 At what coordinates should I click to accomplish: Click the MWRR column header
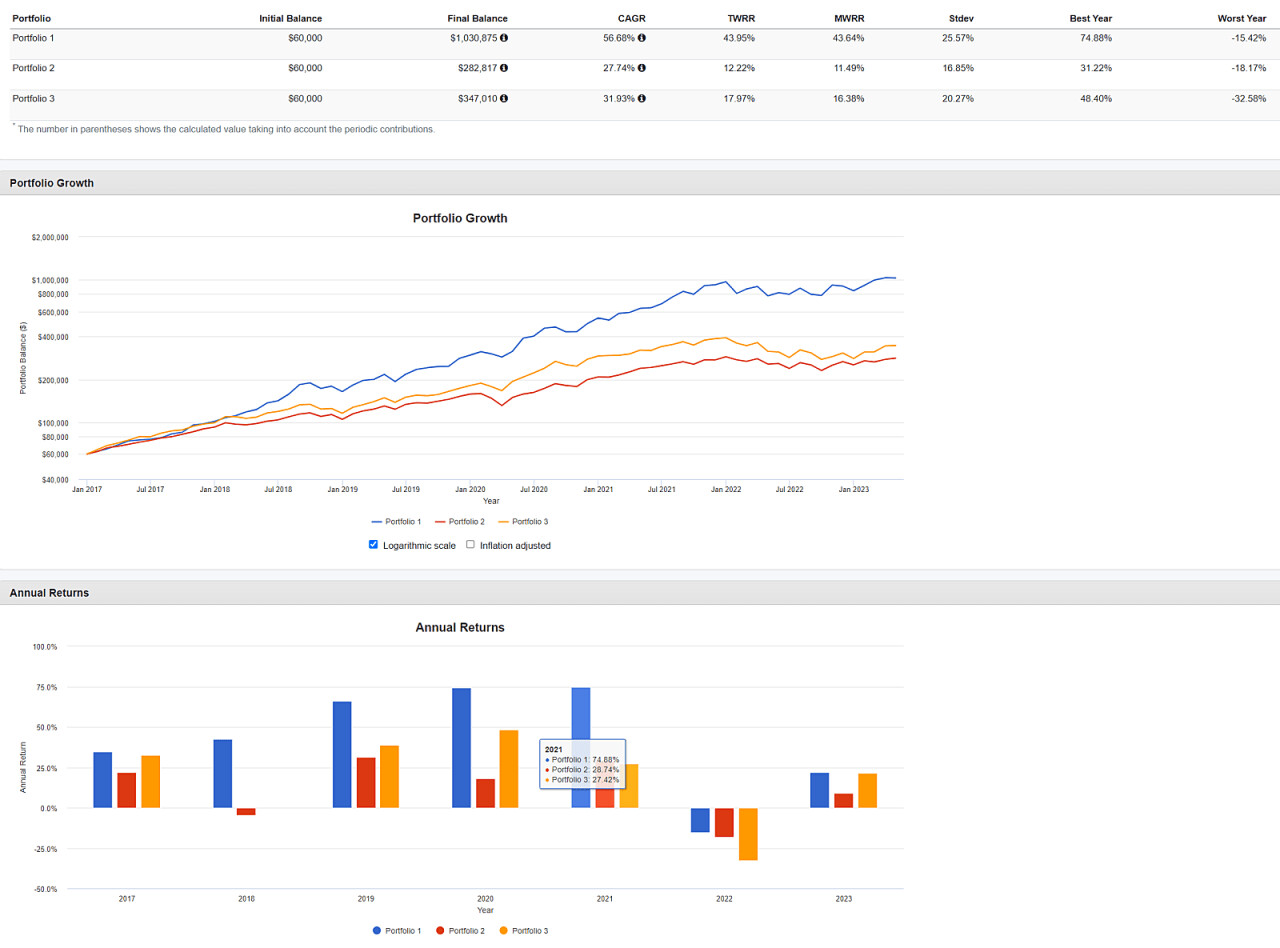point(850,18)
